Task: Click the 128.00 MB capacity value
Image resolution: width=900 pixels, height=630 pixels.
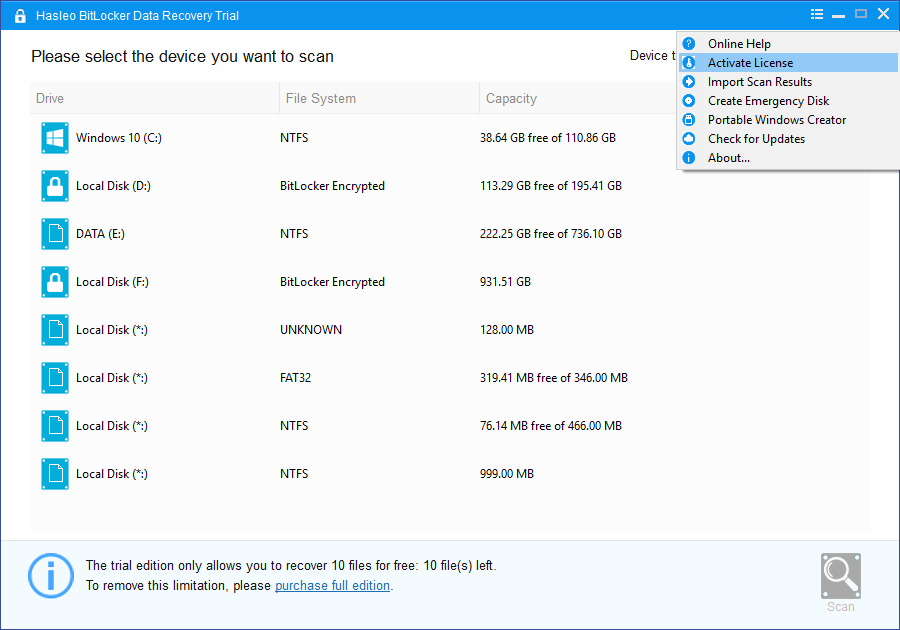Action: point(507,330)
